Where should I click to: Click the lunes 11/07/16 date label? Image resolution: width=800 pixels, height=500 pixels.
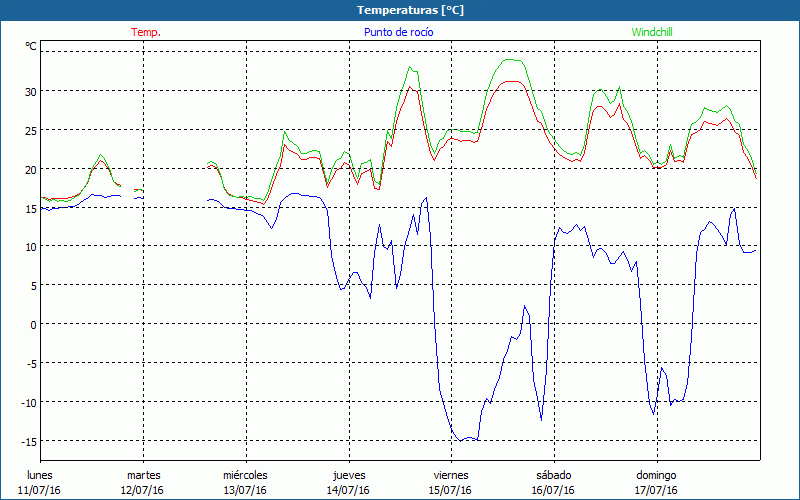[39, 482]
